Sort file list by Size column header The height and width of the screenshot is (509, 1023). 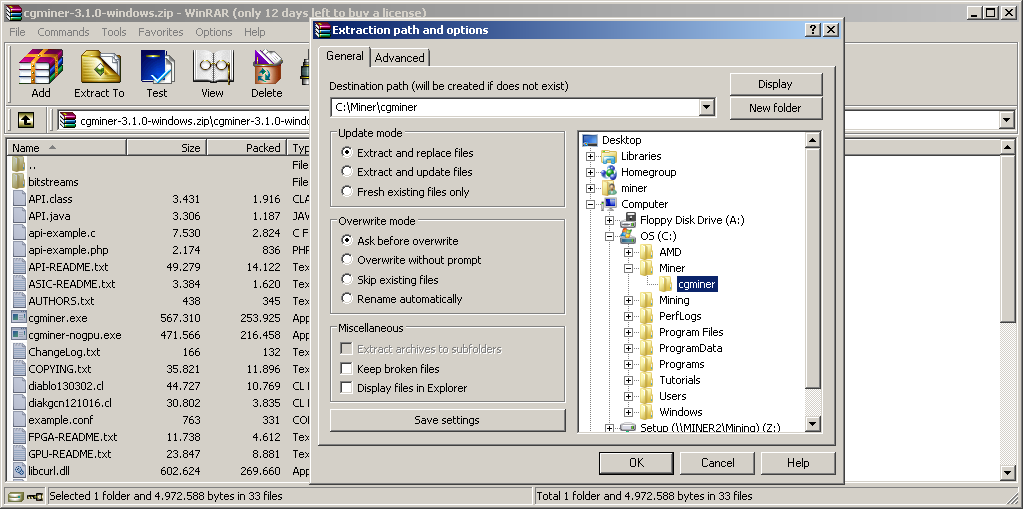tap(167, 148)
